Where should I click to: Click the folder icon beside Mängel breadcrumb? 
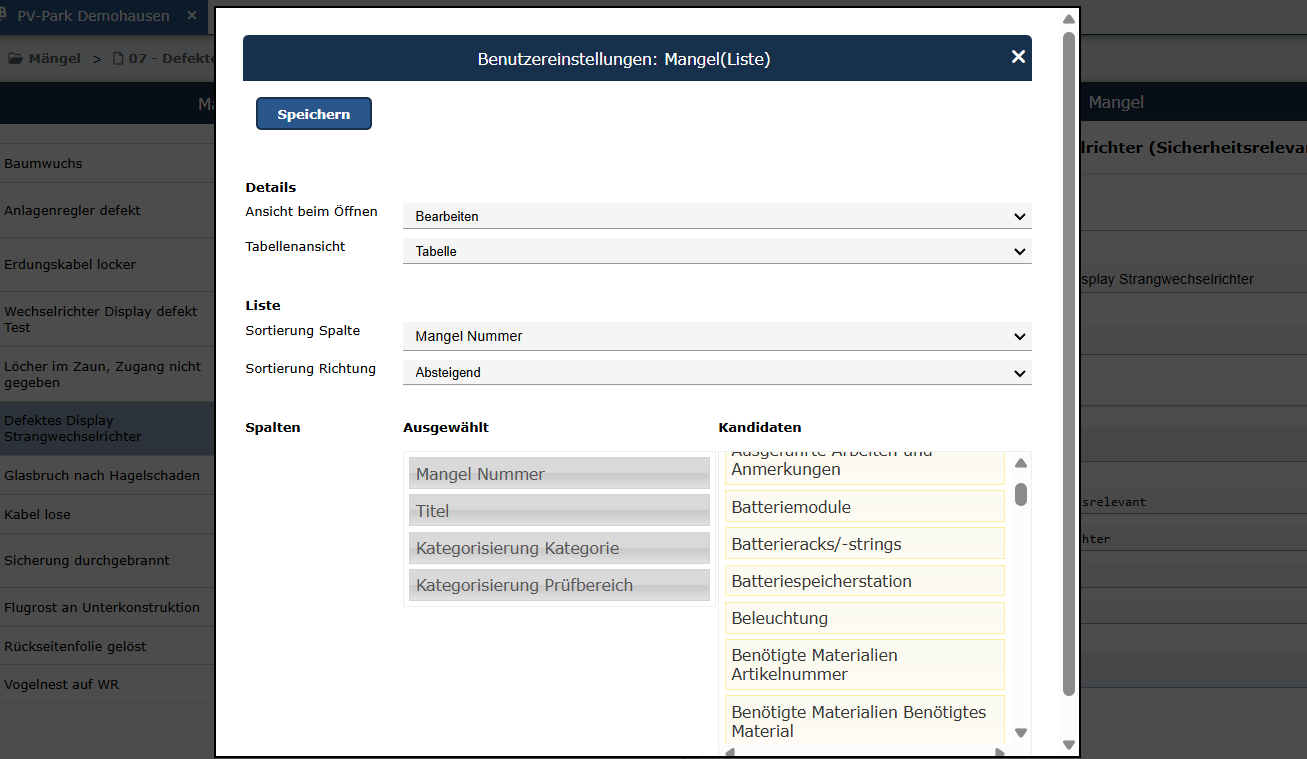[16, 58]
